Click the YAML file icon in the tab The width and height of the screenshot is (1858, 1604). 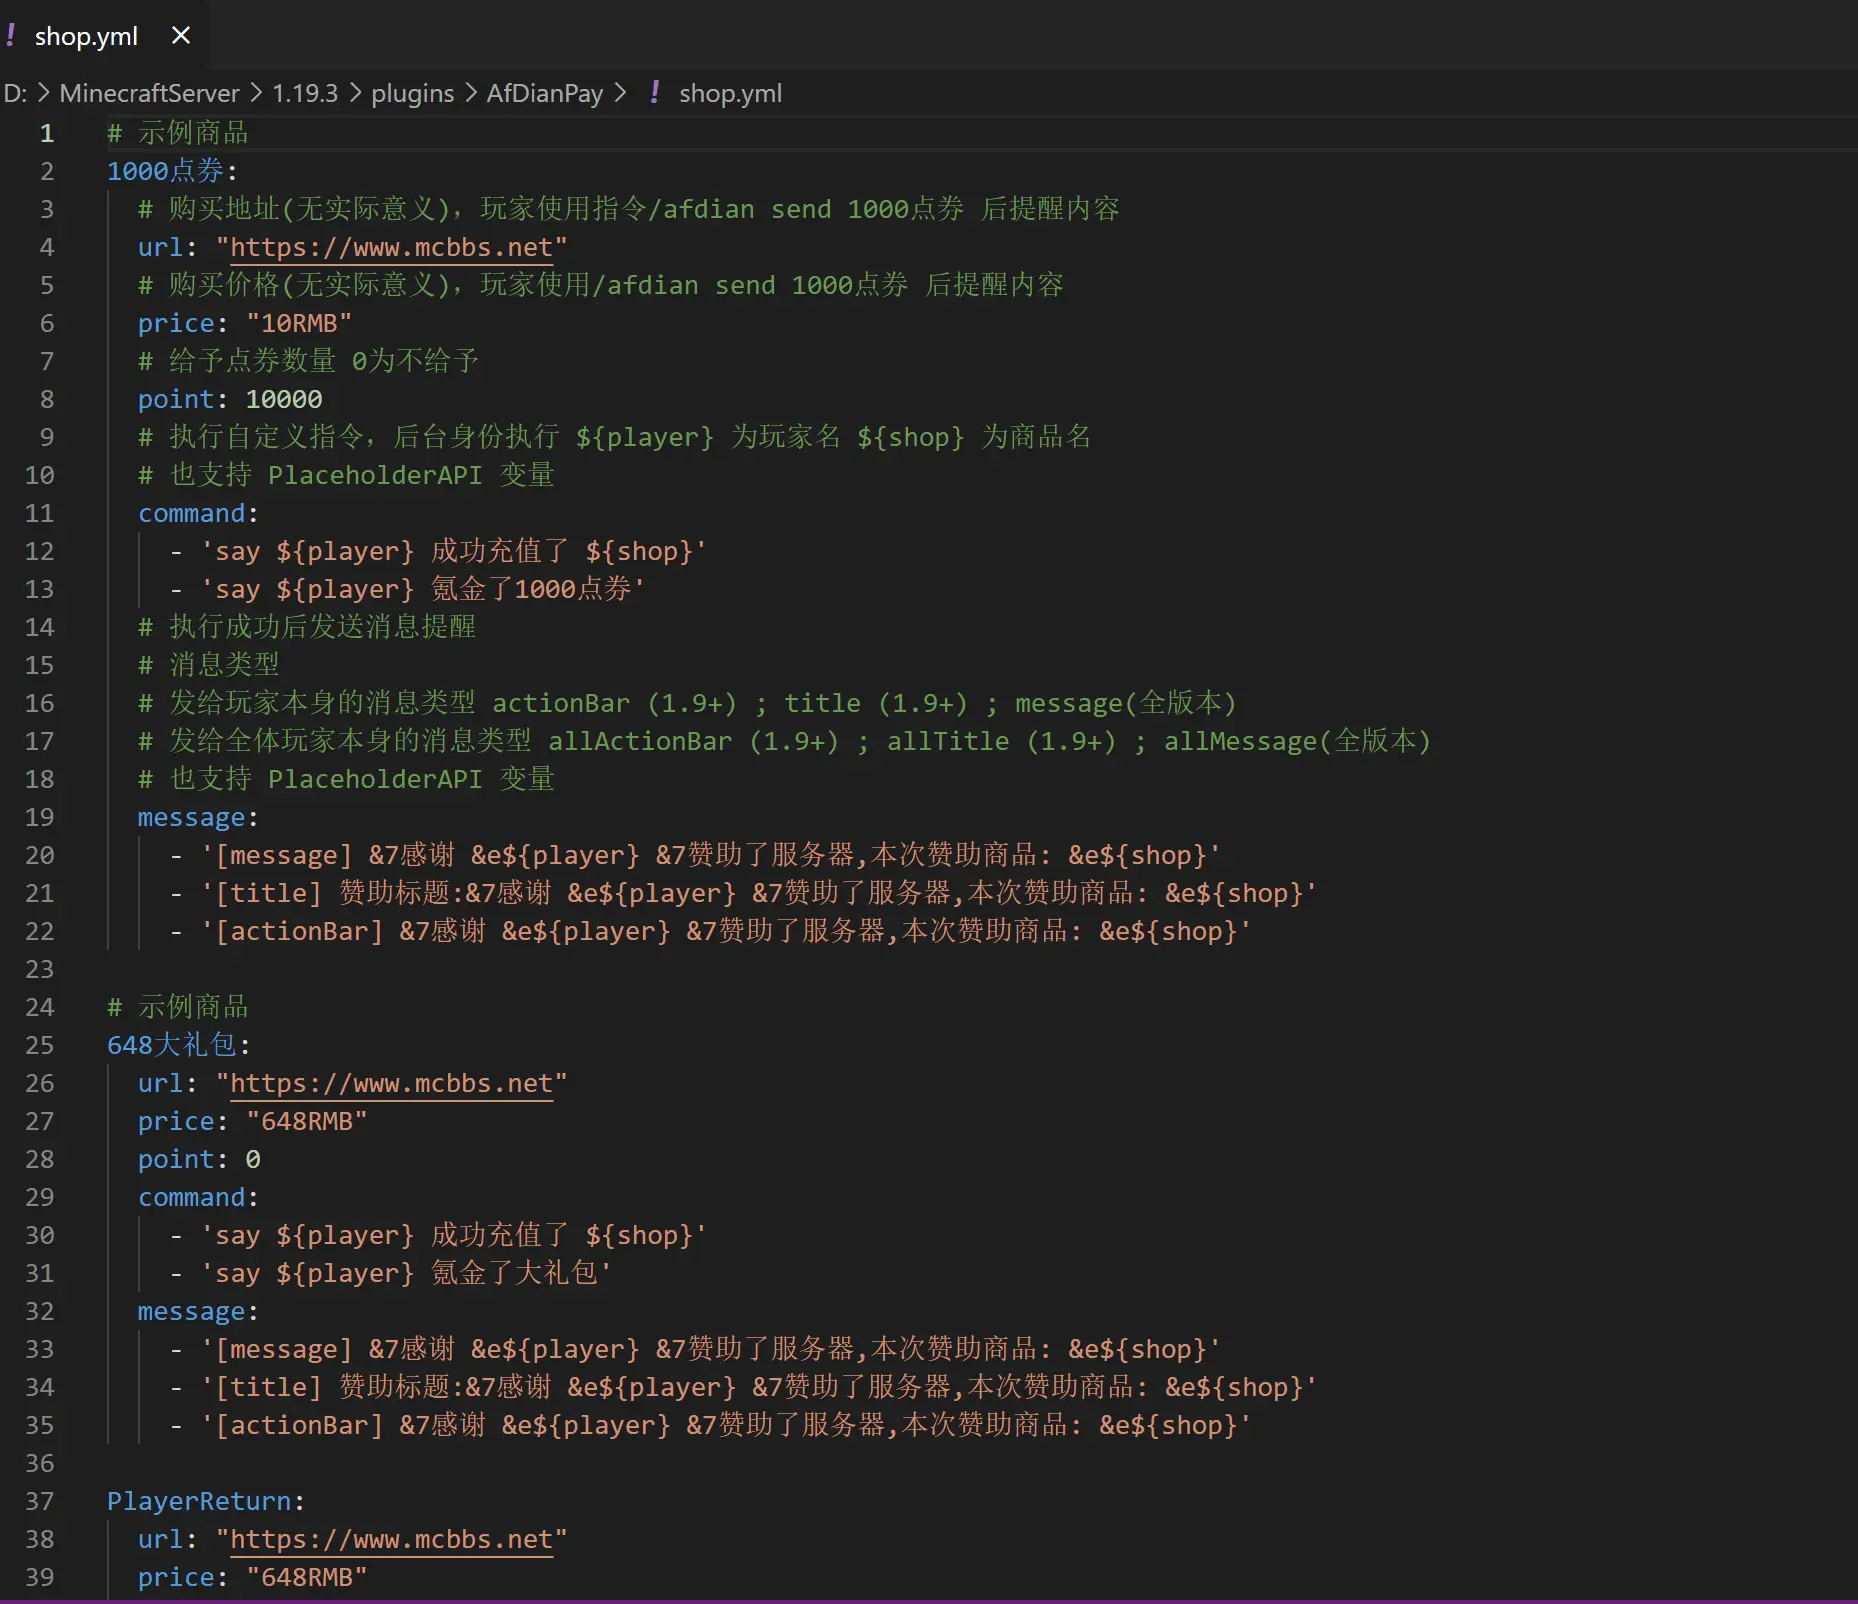tap(11, 36)
